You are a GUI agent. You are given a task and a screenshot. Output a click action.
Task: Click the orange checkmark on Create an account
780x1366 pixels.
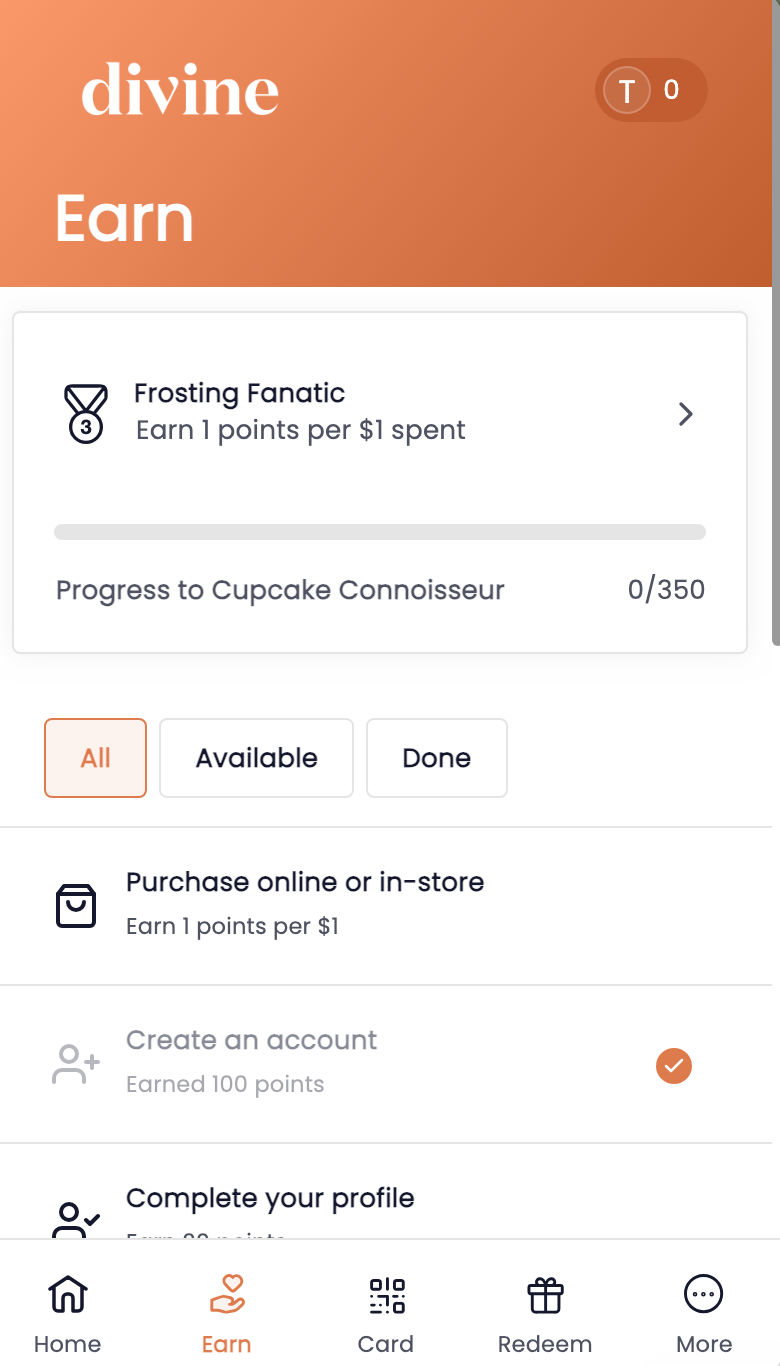click(674, 1065)
